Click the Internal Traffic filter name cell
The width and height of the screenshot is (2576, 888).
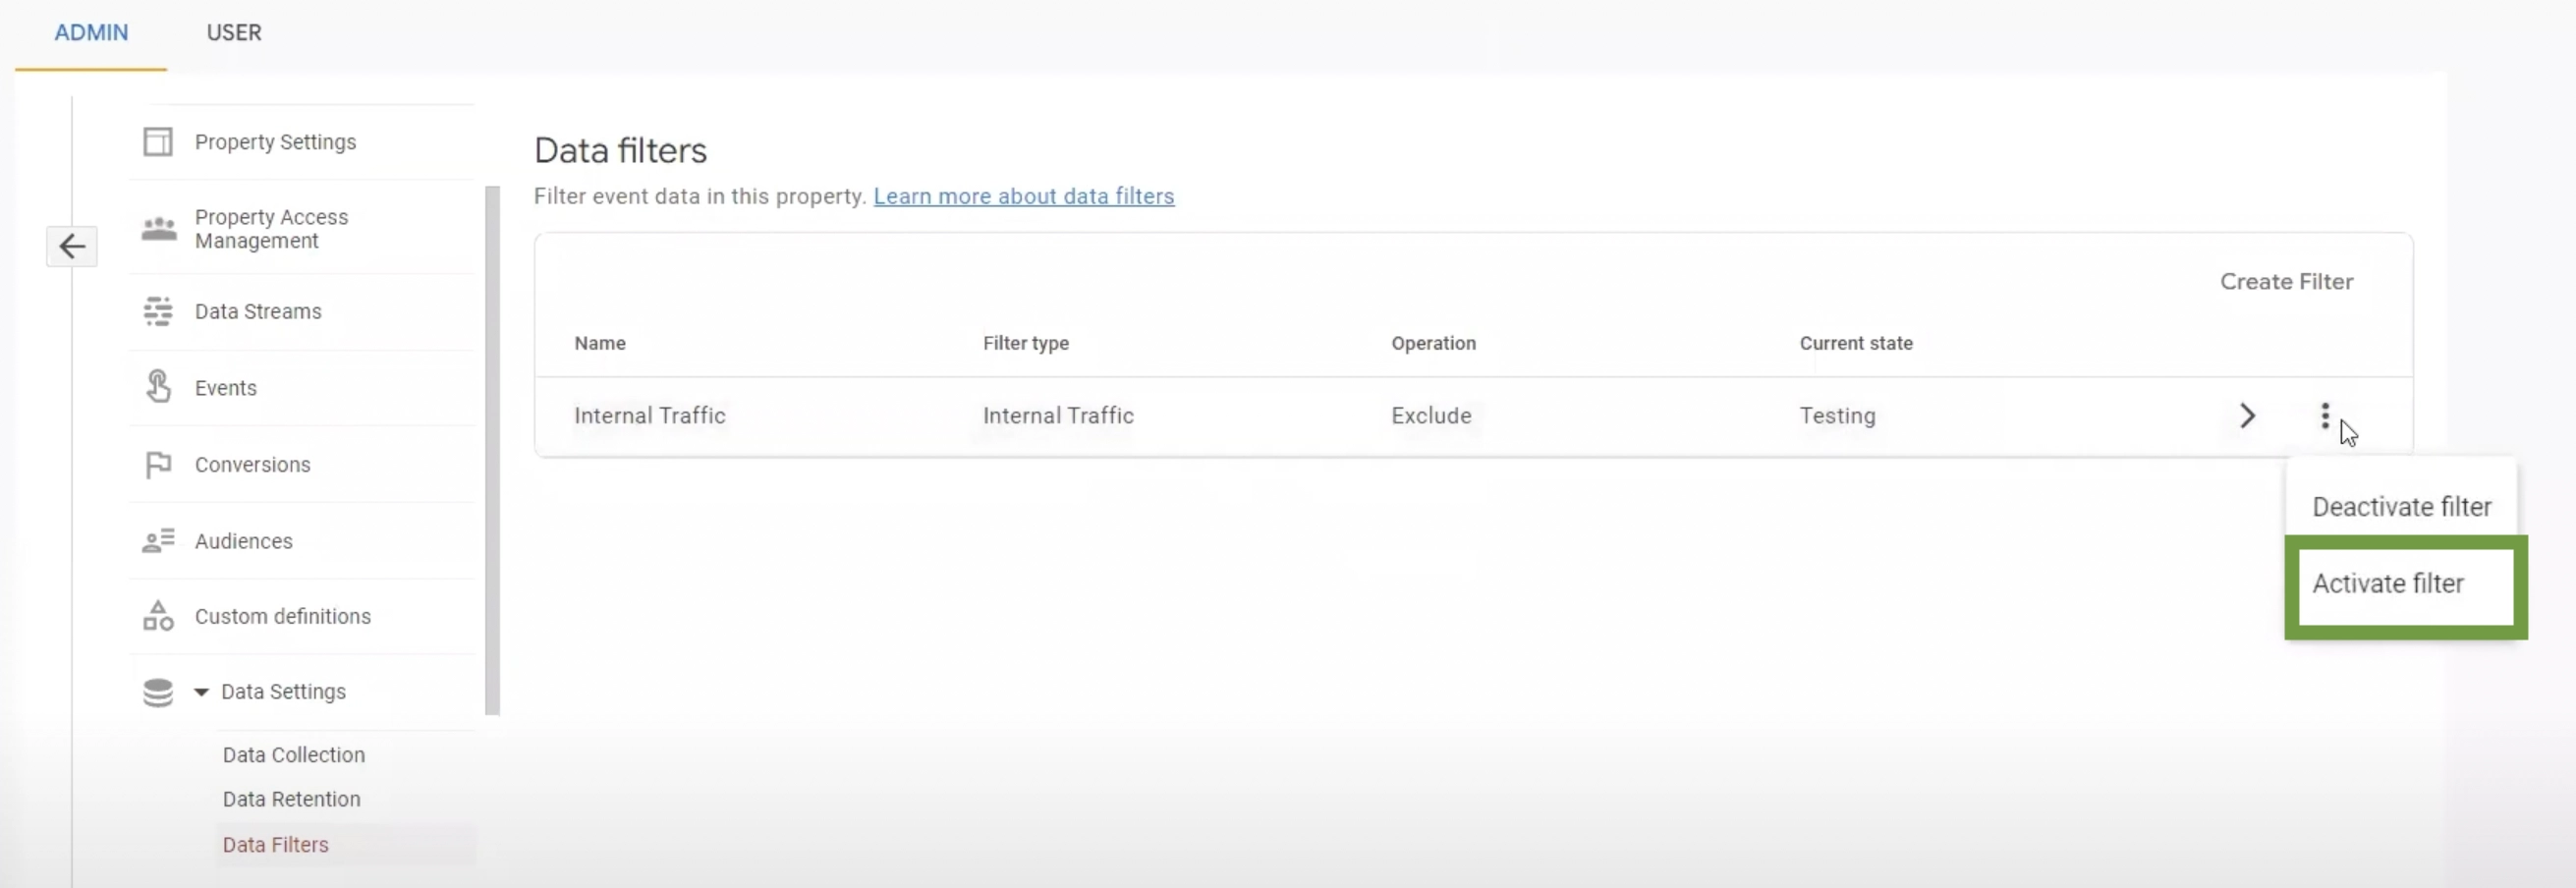click(x=650, y=416)
